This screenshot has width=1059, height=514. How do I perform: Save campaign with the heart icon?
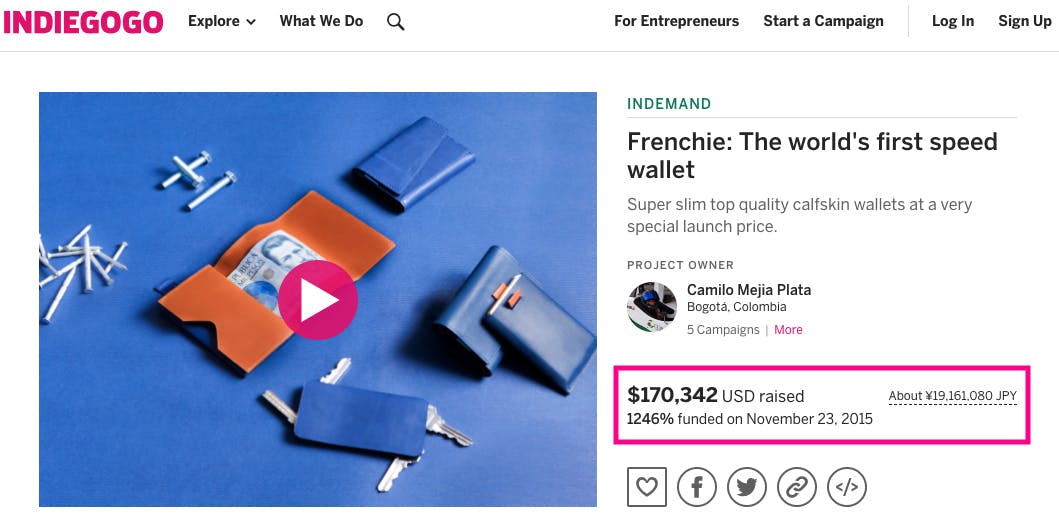pos(646,487)
